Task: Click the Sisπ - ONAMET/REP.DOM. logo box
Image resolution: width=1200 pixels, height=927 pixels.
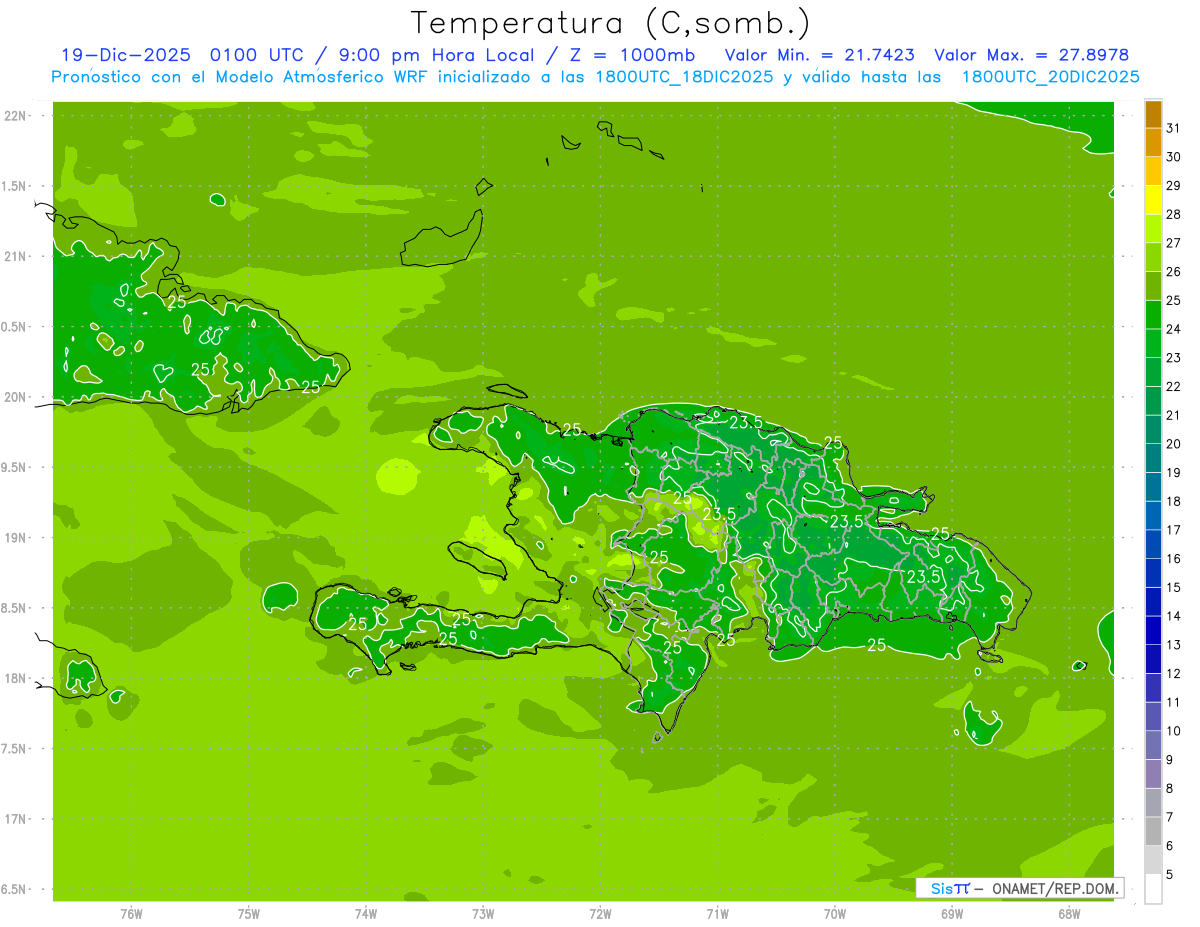Action: pos(1019,888)
